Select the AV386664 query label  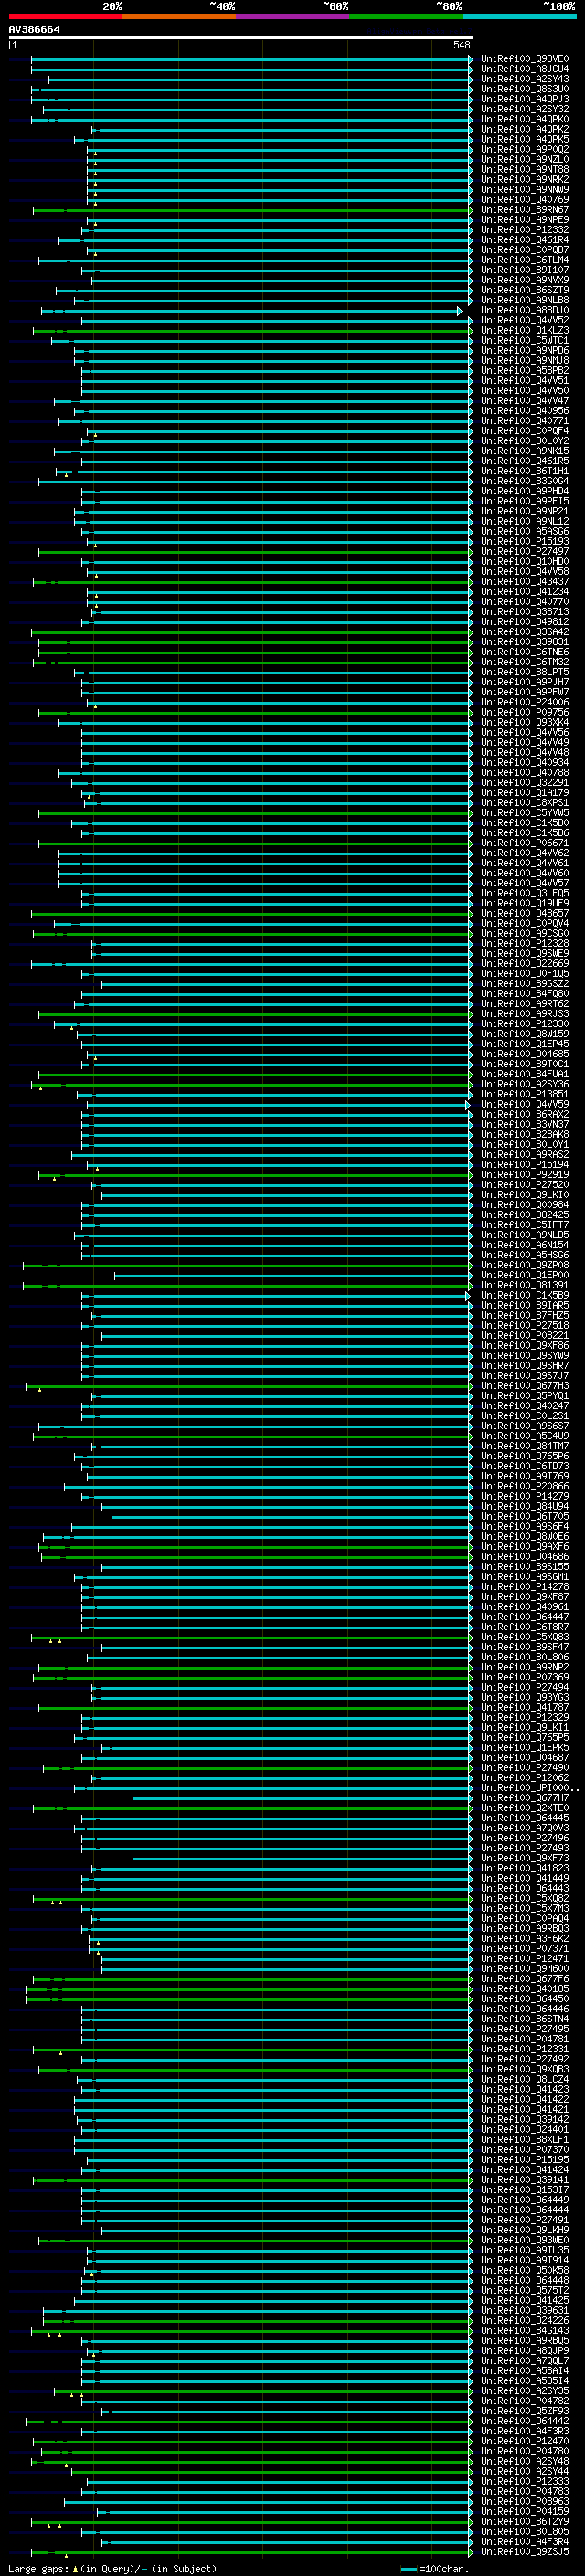point(34,29)
